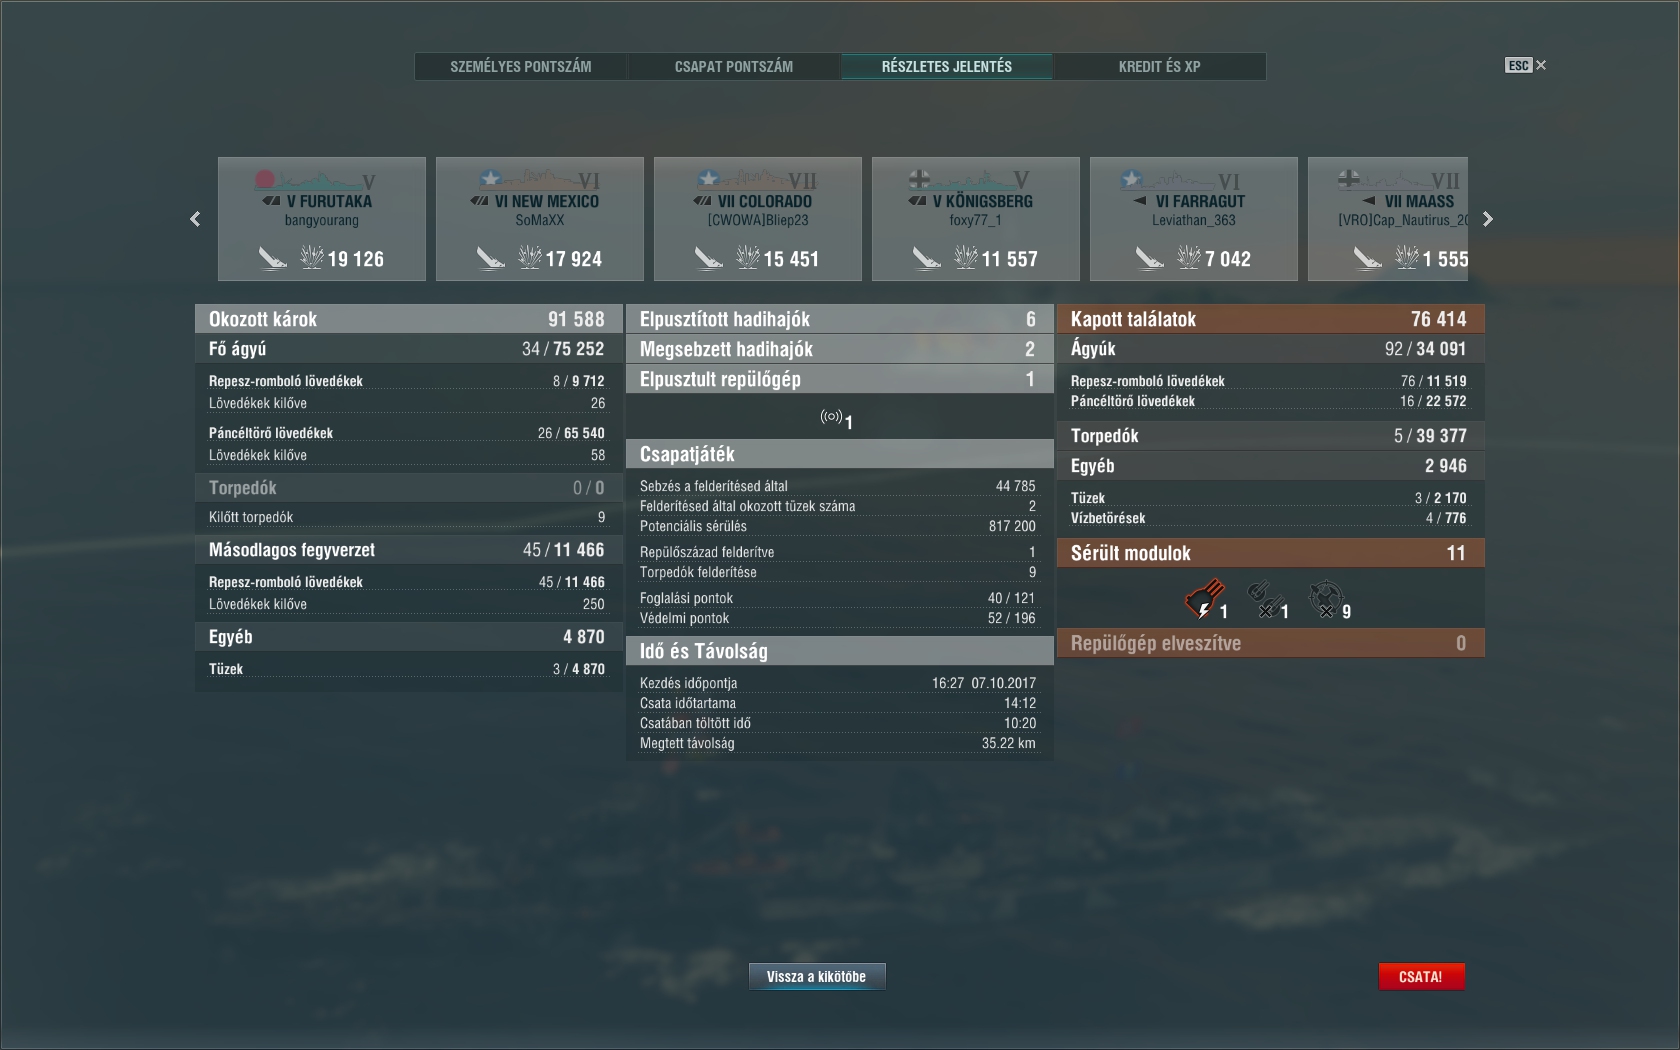Viewport: 1680px width, 1050px height.
Task: Select the VII Maass ship card
Action: (1388, 219)
